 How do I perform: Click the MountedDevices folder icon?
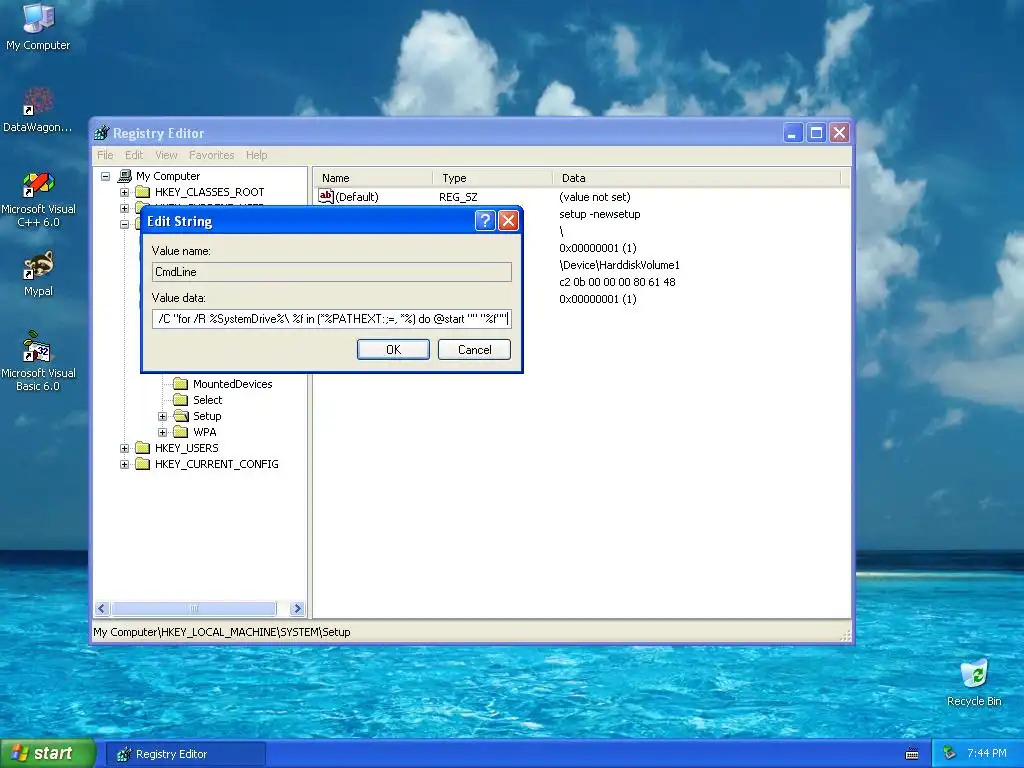coord(181,384)
